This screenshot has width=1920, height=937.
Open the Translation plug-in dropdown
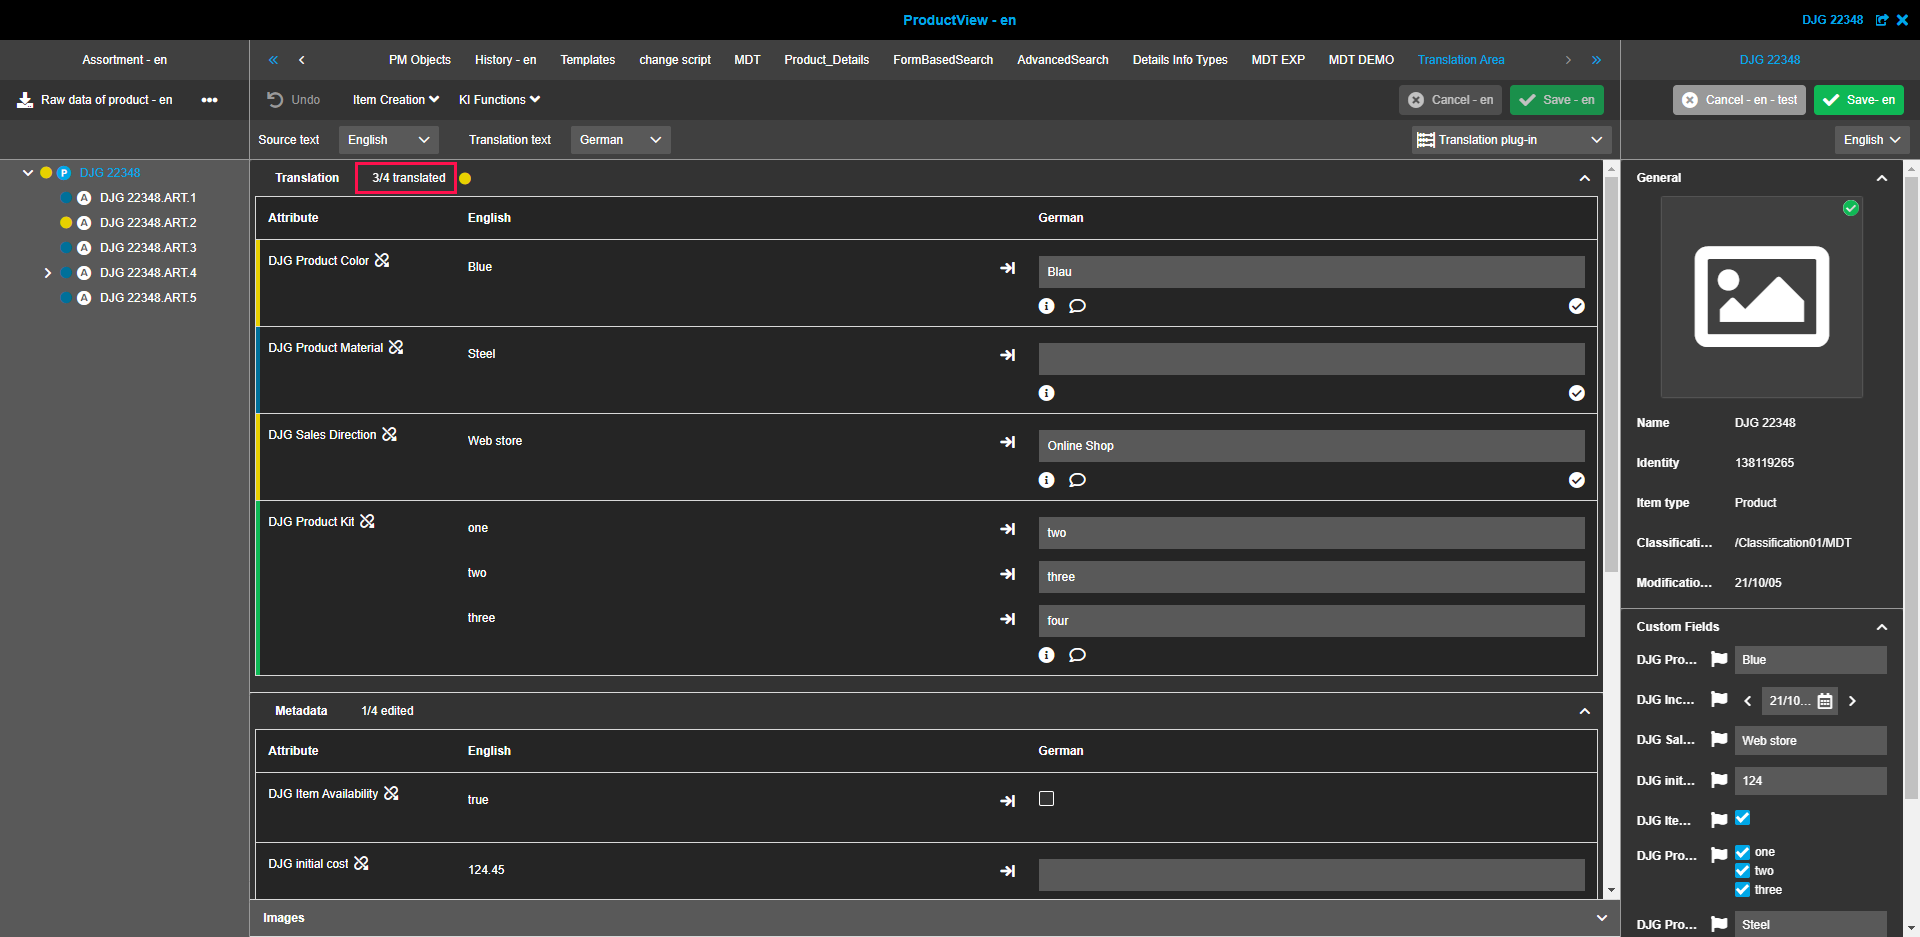pos(1509,140)
